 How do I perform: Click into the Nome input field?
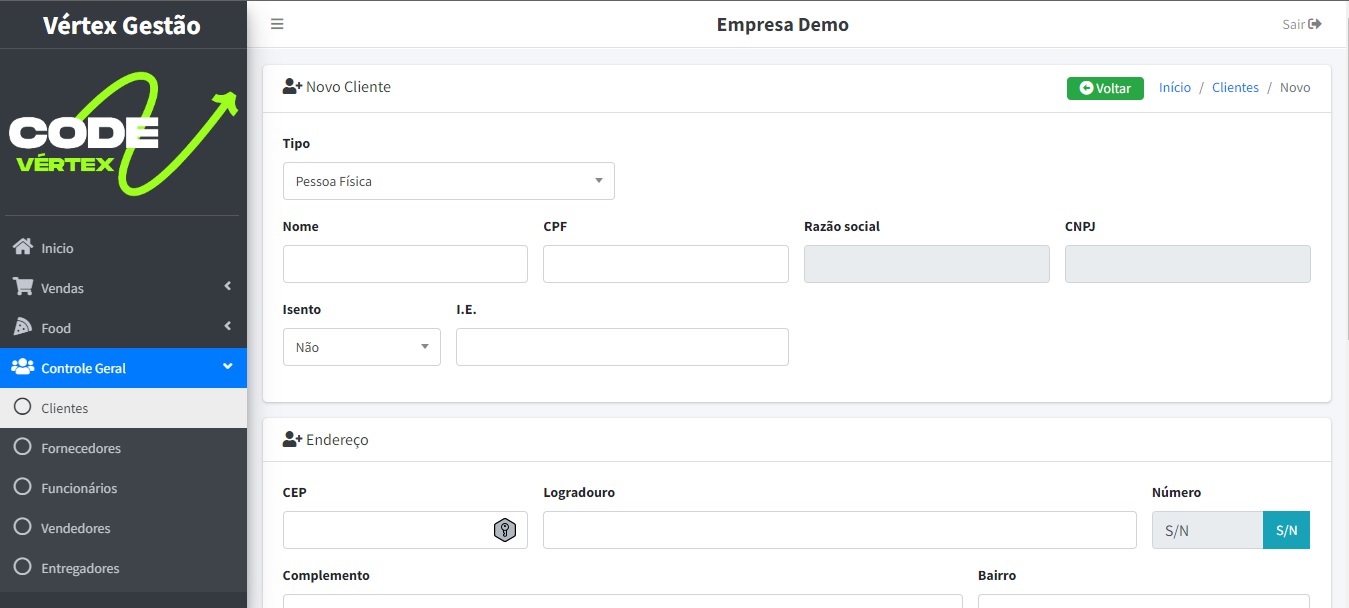point(405,264)
